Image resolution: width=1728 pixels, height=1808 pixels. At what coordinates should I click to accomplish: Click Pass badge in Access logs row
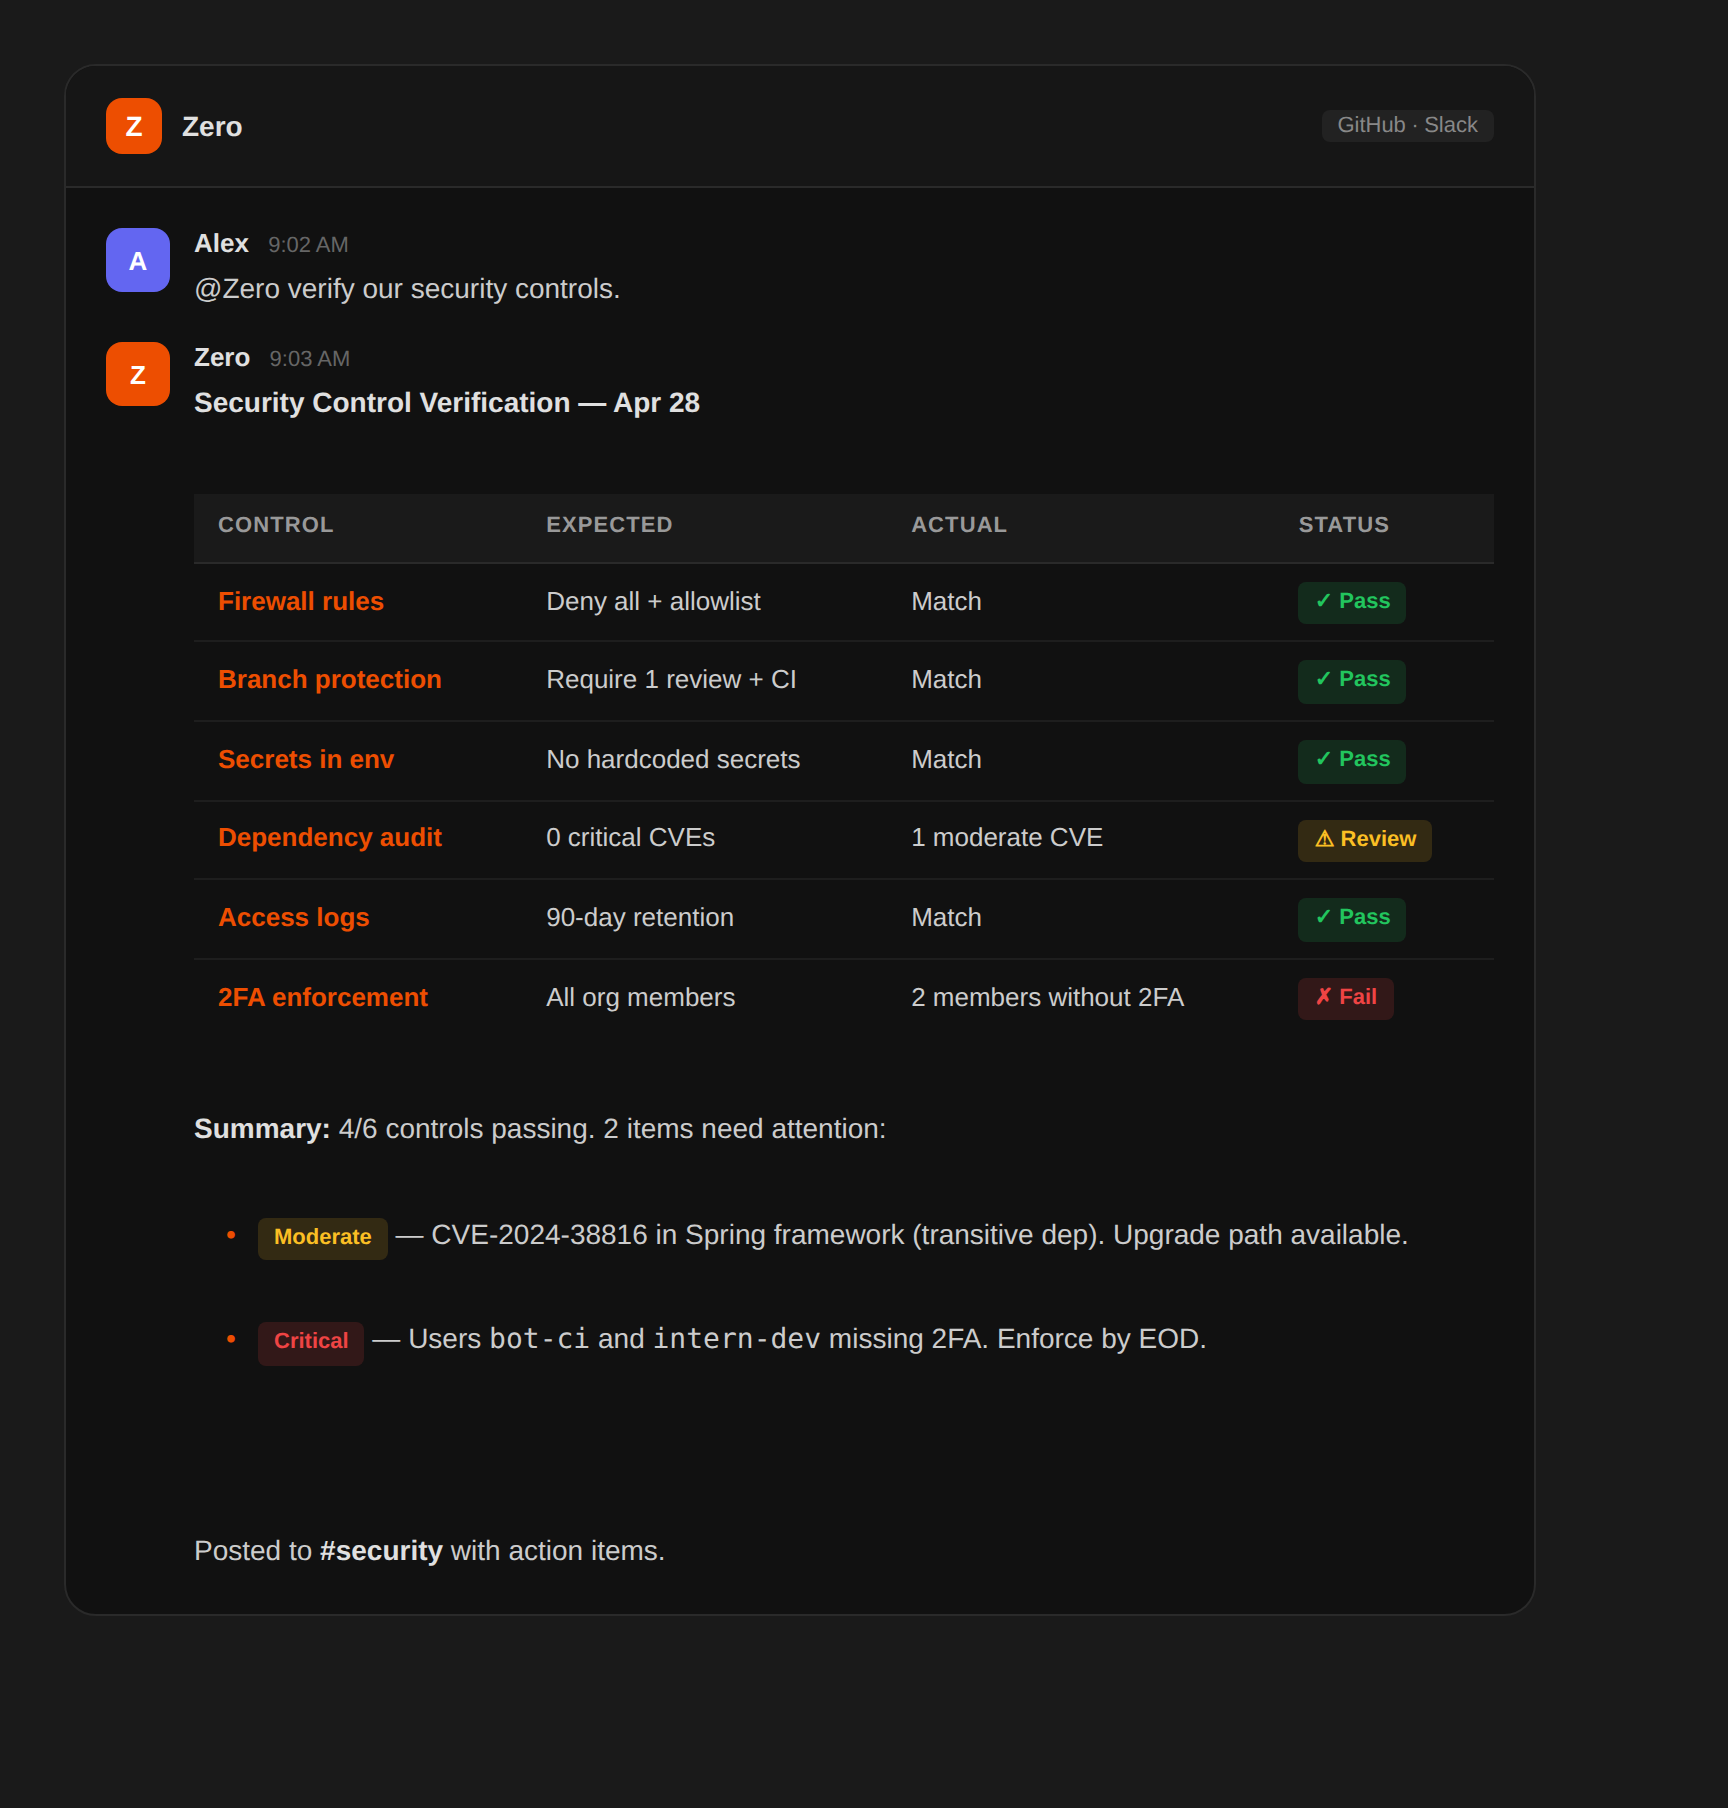tap(1352, 918)
